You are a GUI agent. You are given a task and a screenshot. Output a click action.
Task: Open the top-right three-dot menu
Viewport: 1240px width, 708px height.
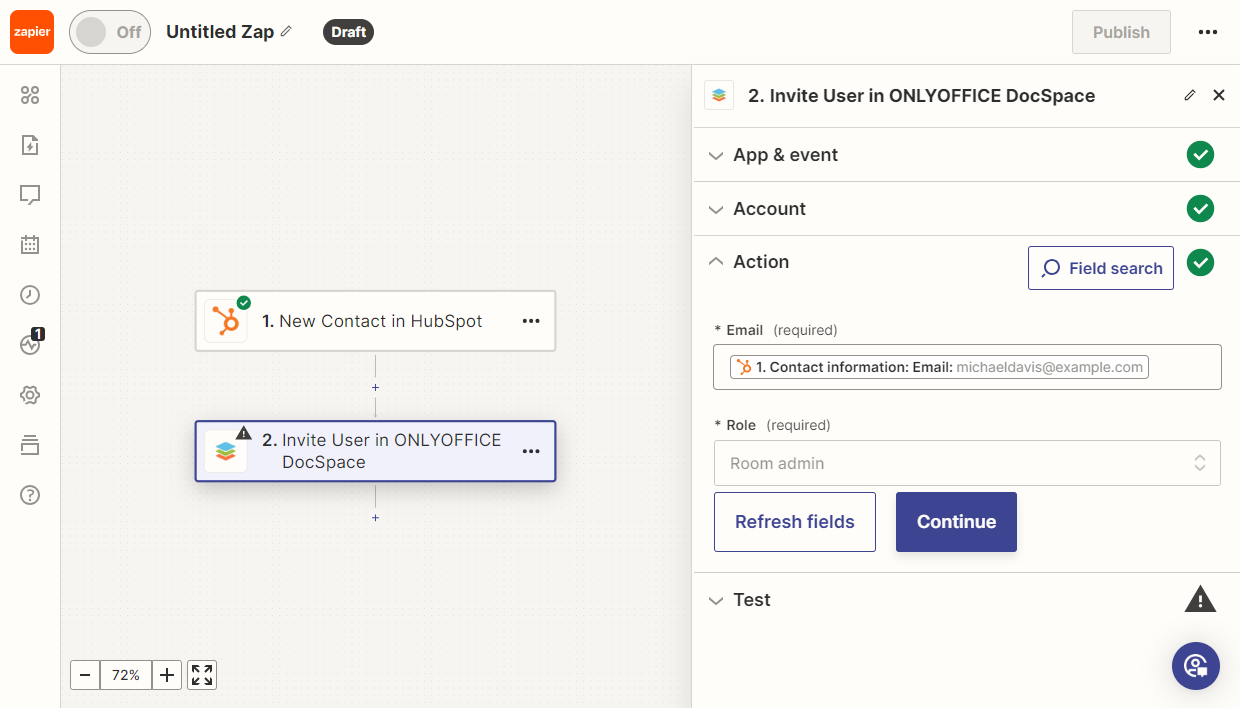click(x=1207, y=32)
